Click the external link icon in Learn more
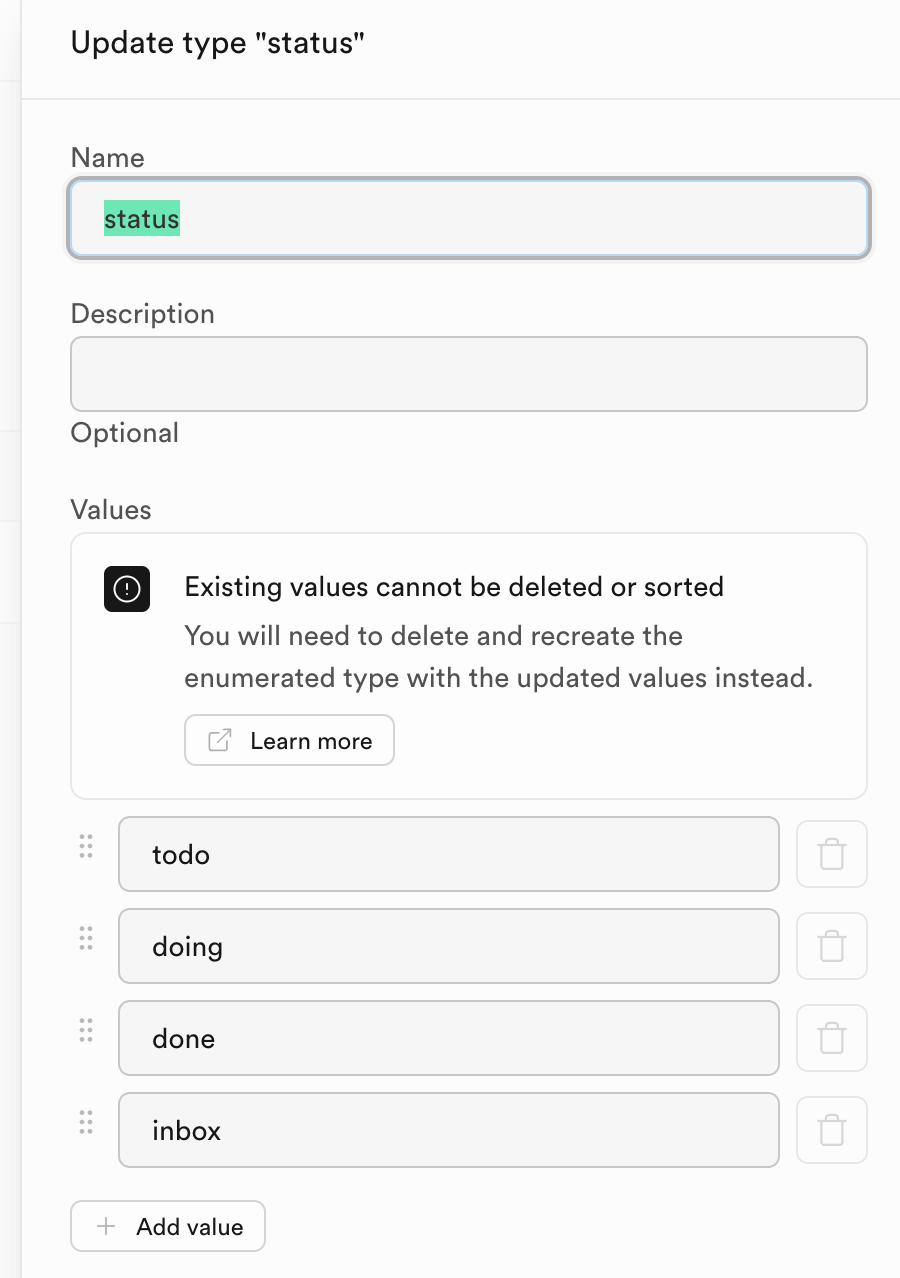Image resolution: width=900 pixels, height=1278 pixels. [219, 740]
